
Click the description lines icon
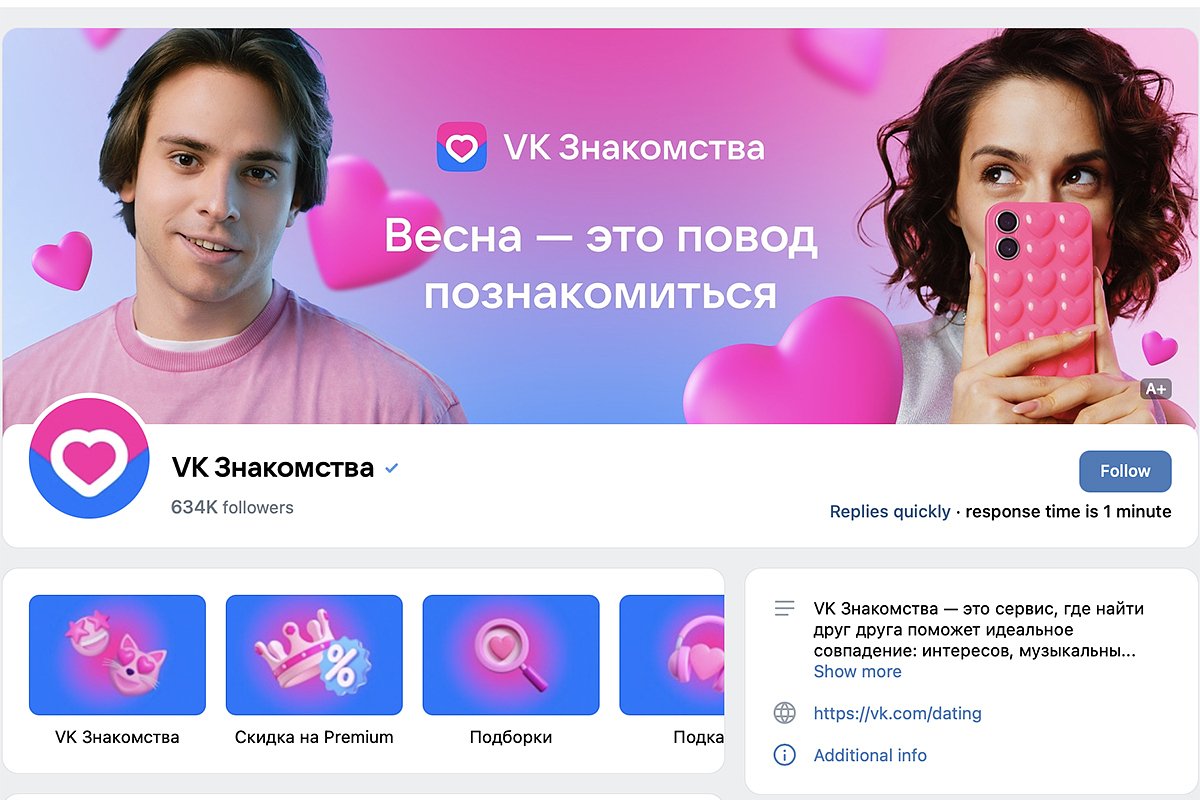point(785,608)
